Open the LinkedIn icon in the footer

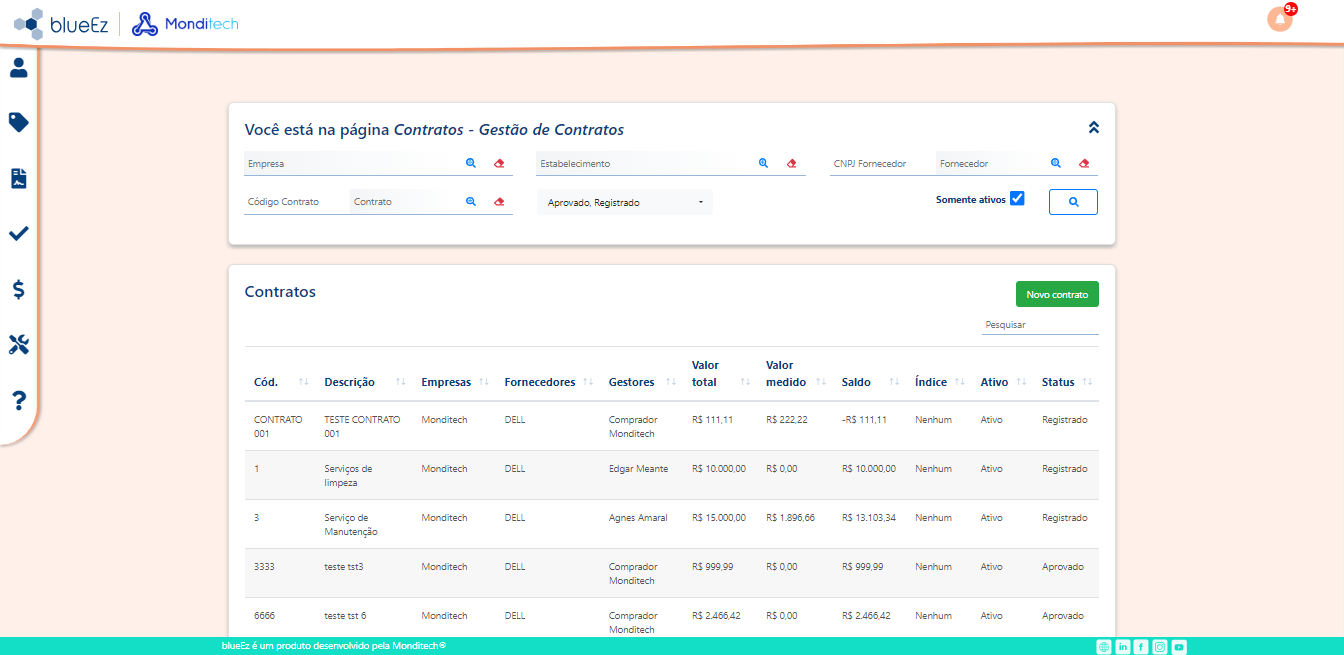click(1123, 647)
